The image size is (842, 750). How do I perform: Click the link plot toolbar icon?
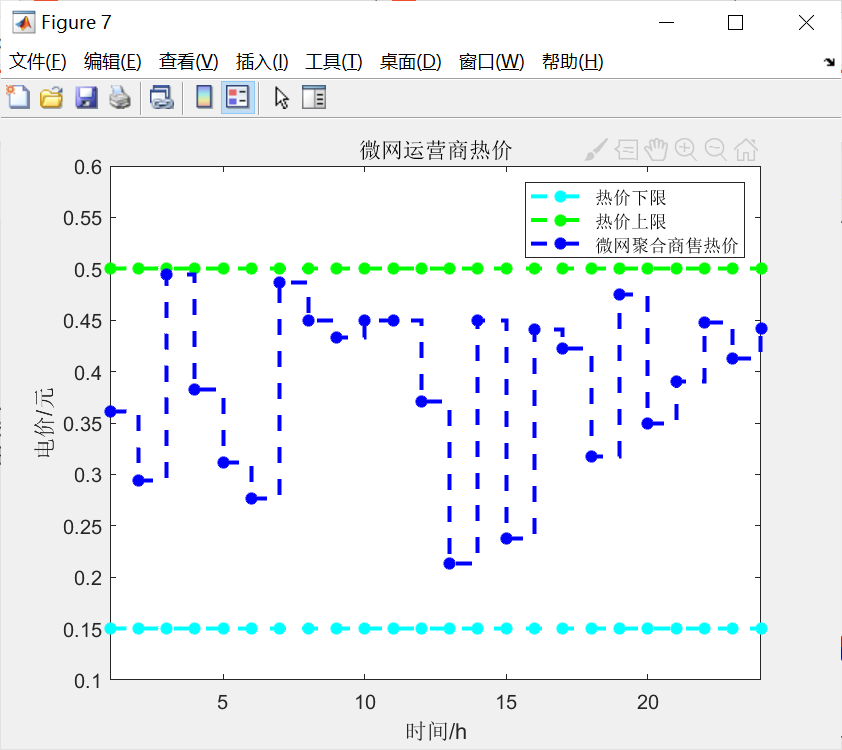pyautogui.click(x=162, y=98)
